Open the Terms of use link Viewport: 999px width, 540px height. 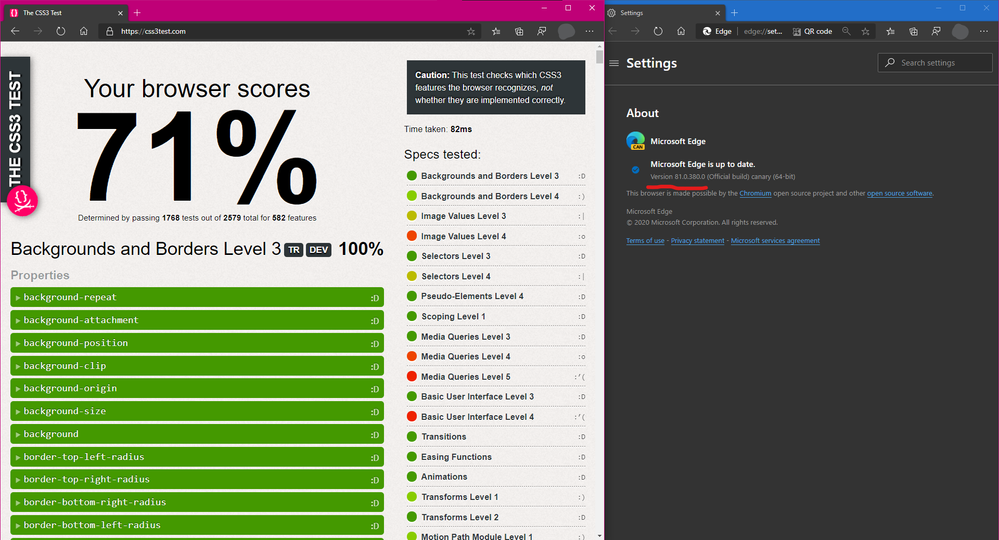(645, 241)
